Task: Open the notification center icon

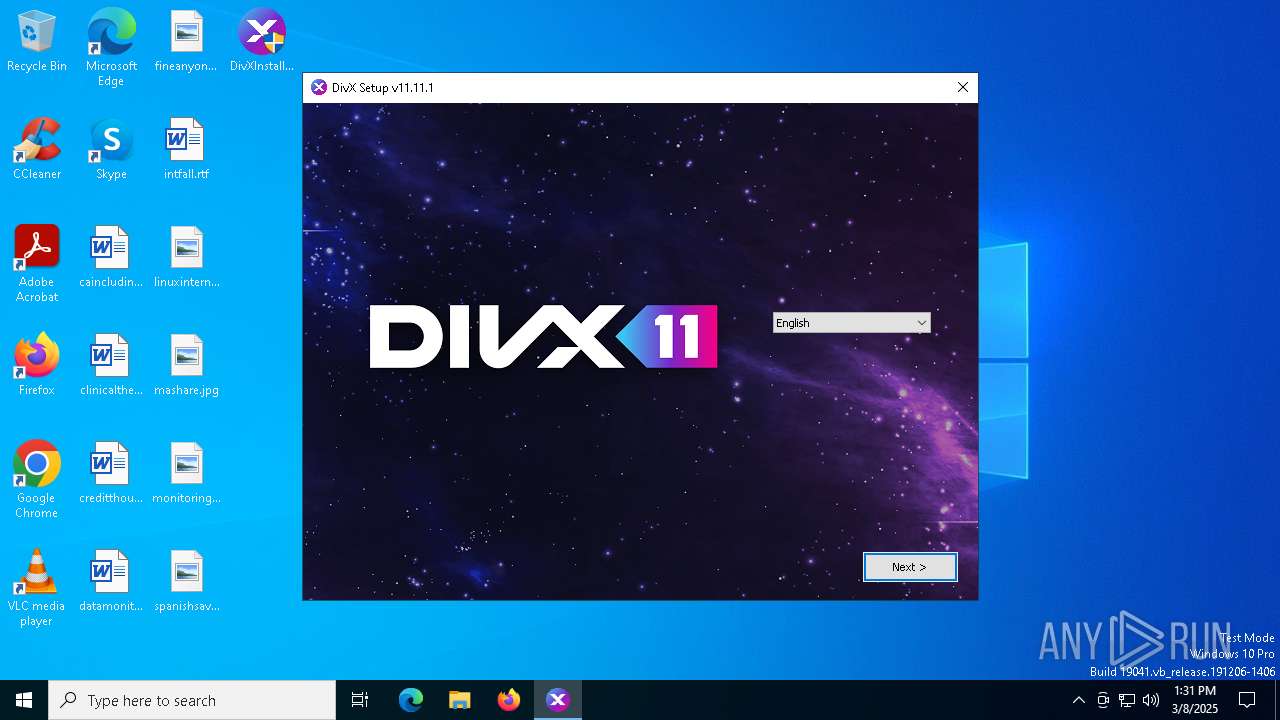Action: [1247, 700]
